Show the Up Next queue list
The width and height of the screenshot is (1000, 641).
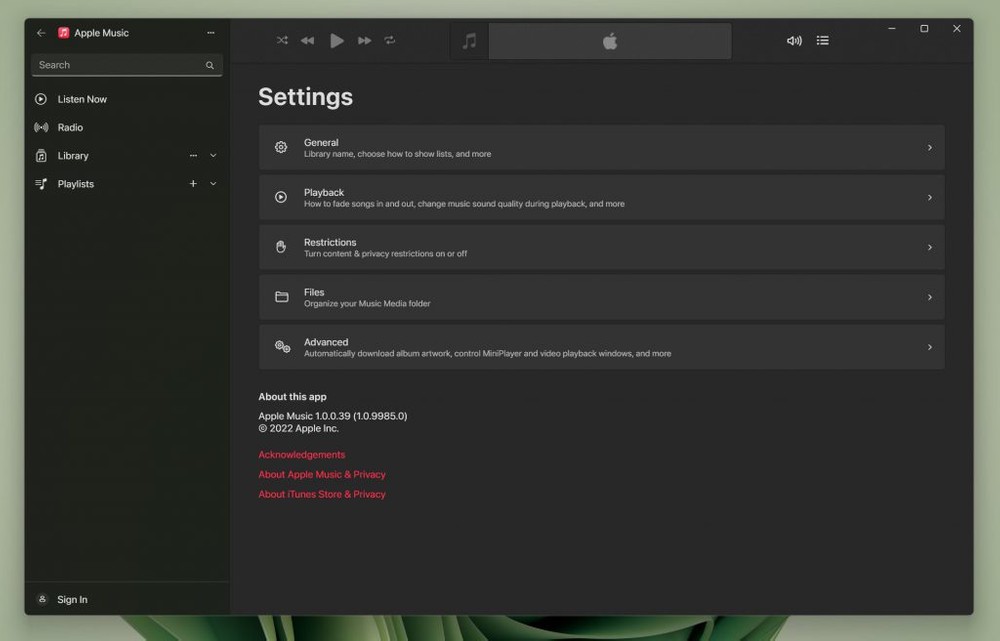(823, 41)
